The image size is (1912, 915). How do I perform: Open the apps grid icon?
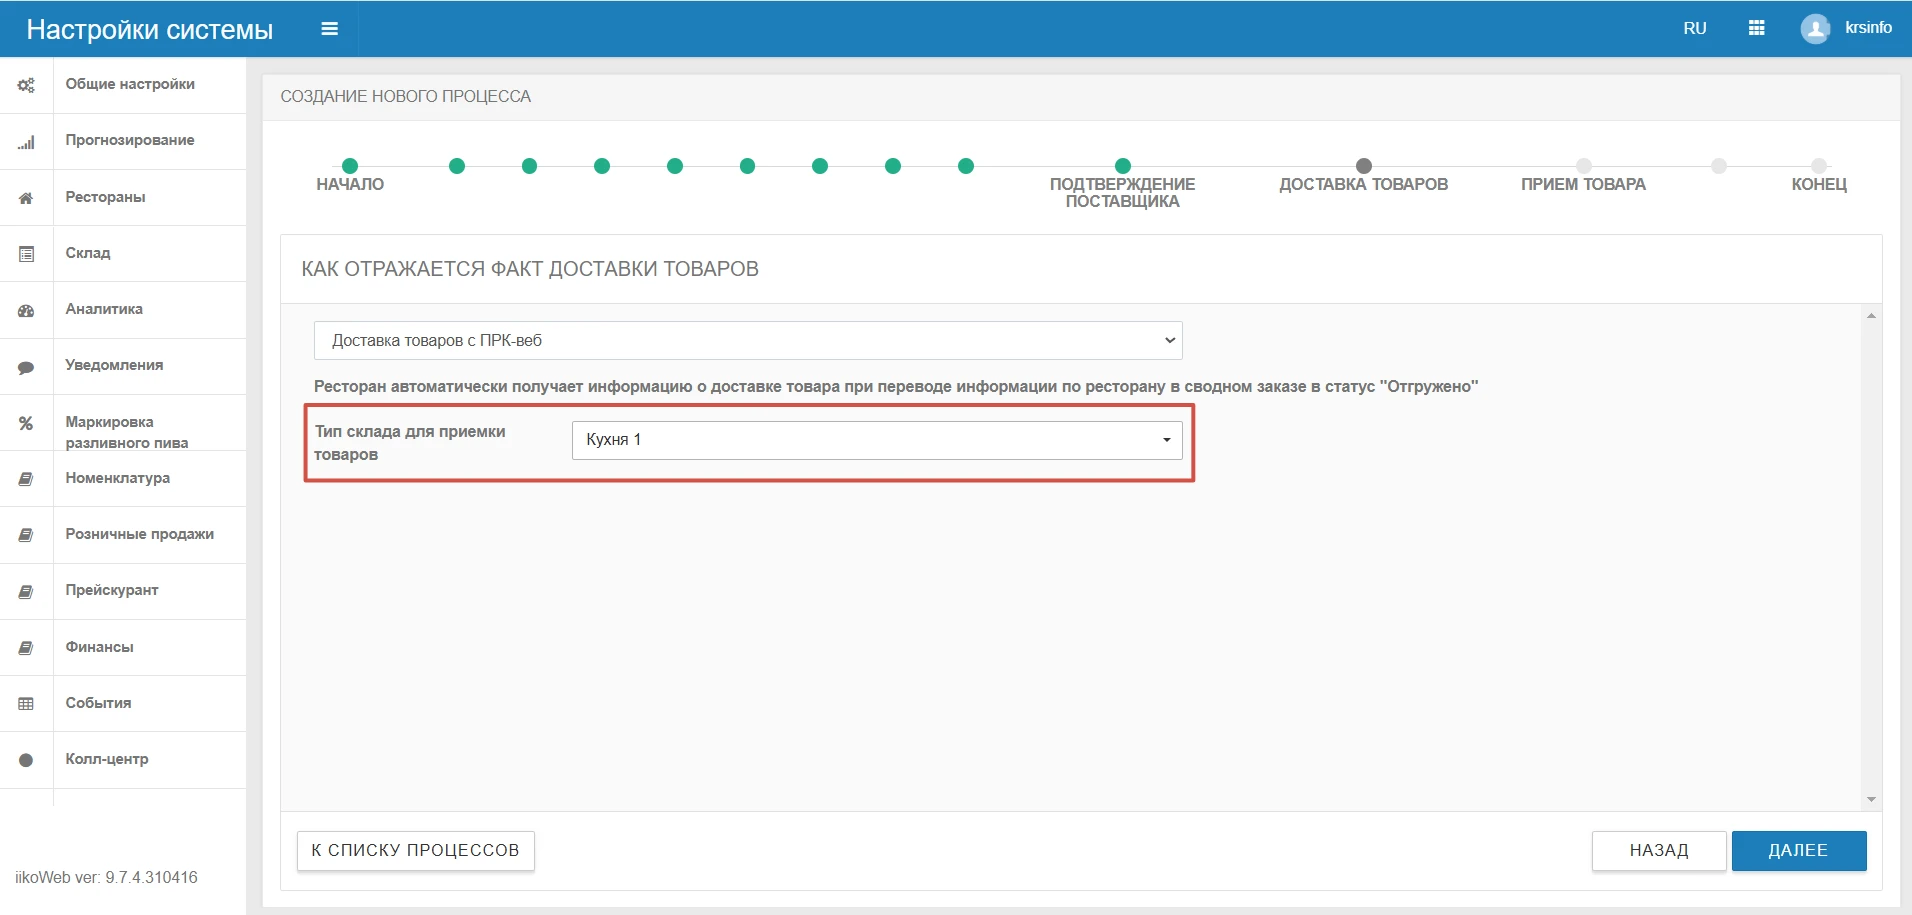(x=1756, y=28)
